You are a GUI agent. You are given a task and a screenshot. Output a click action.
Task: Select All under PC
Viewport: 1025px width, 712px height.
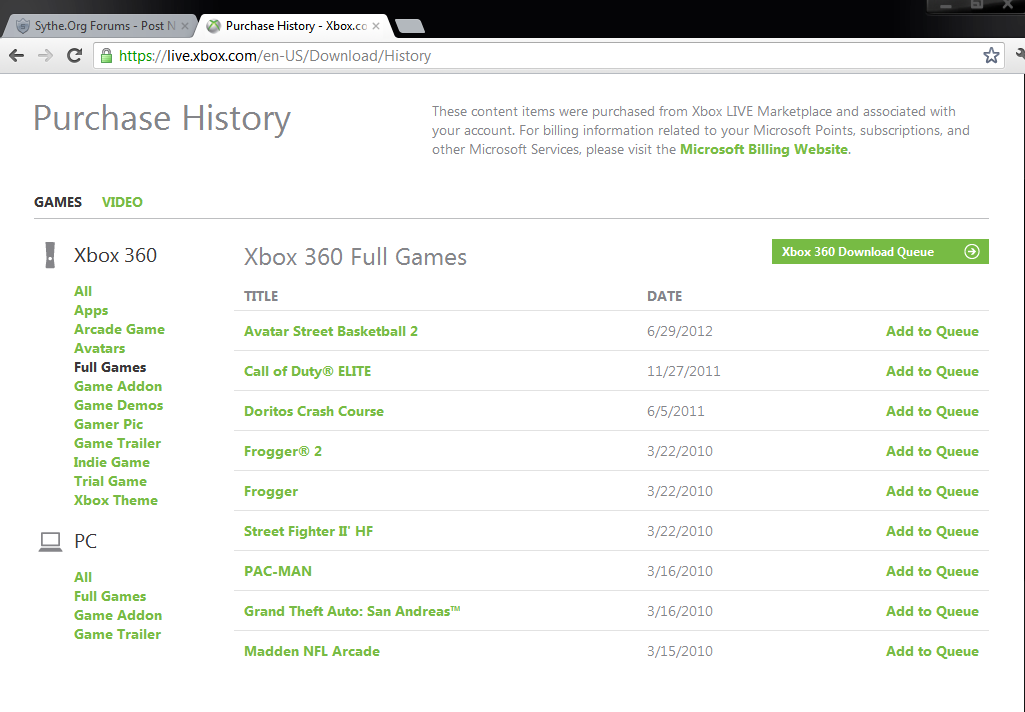(83, 577)
